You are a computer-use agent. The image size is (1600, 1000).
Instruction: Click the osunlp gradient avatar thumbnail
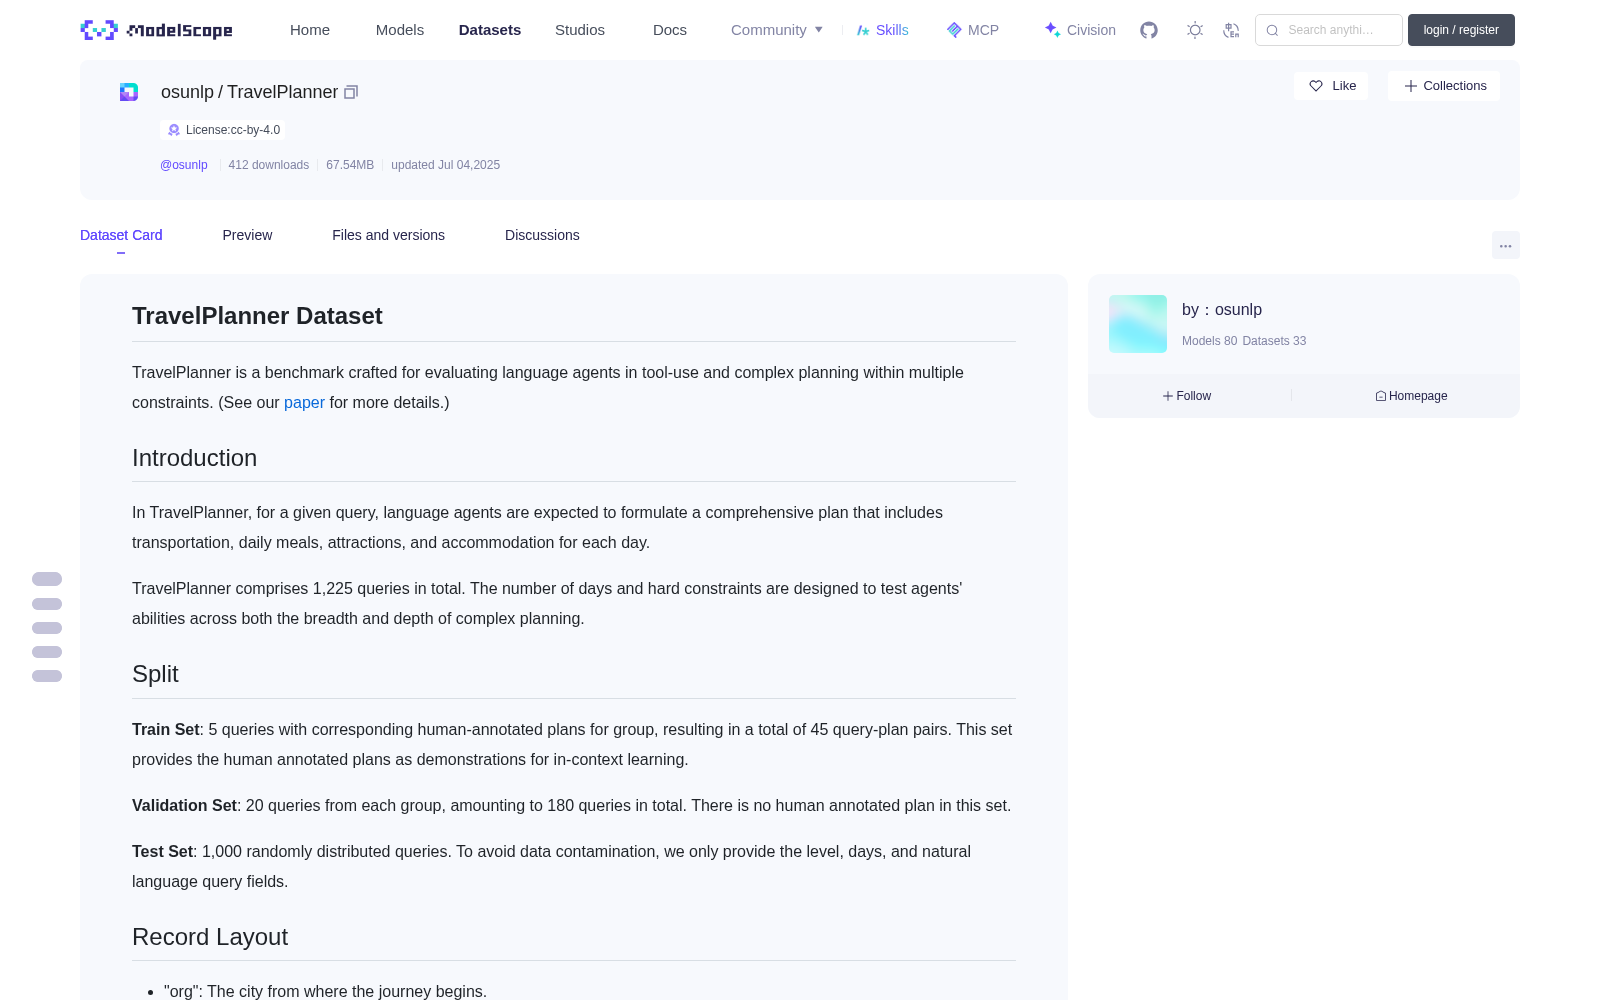click(x=1138, y=324)
